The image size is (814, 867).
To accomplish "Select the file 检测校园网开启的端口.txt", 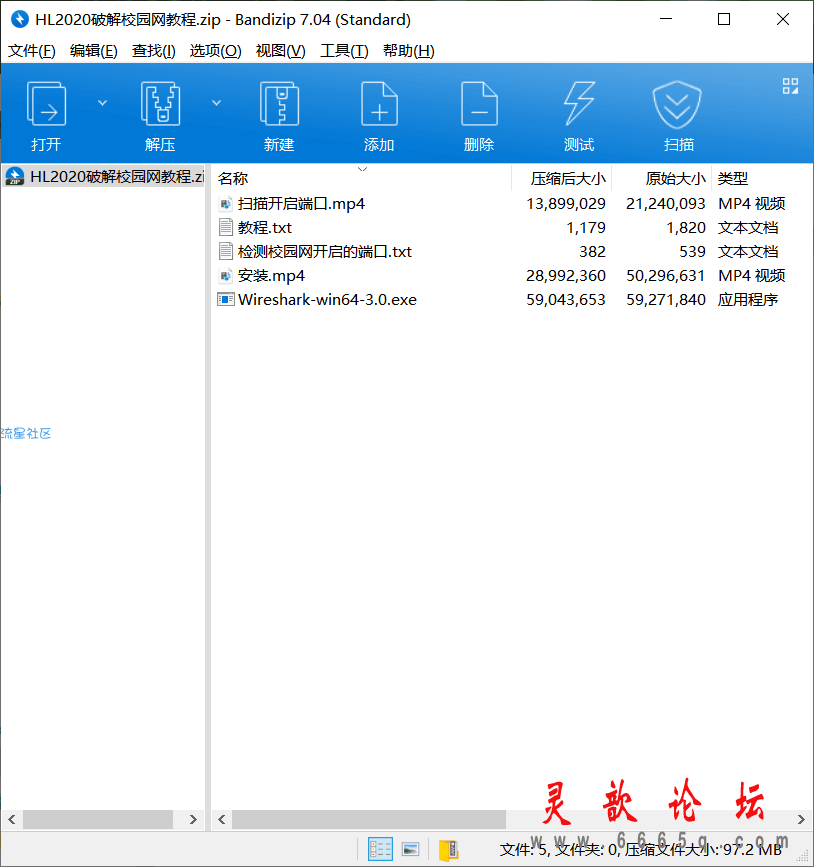I will [325, 252].
